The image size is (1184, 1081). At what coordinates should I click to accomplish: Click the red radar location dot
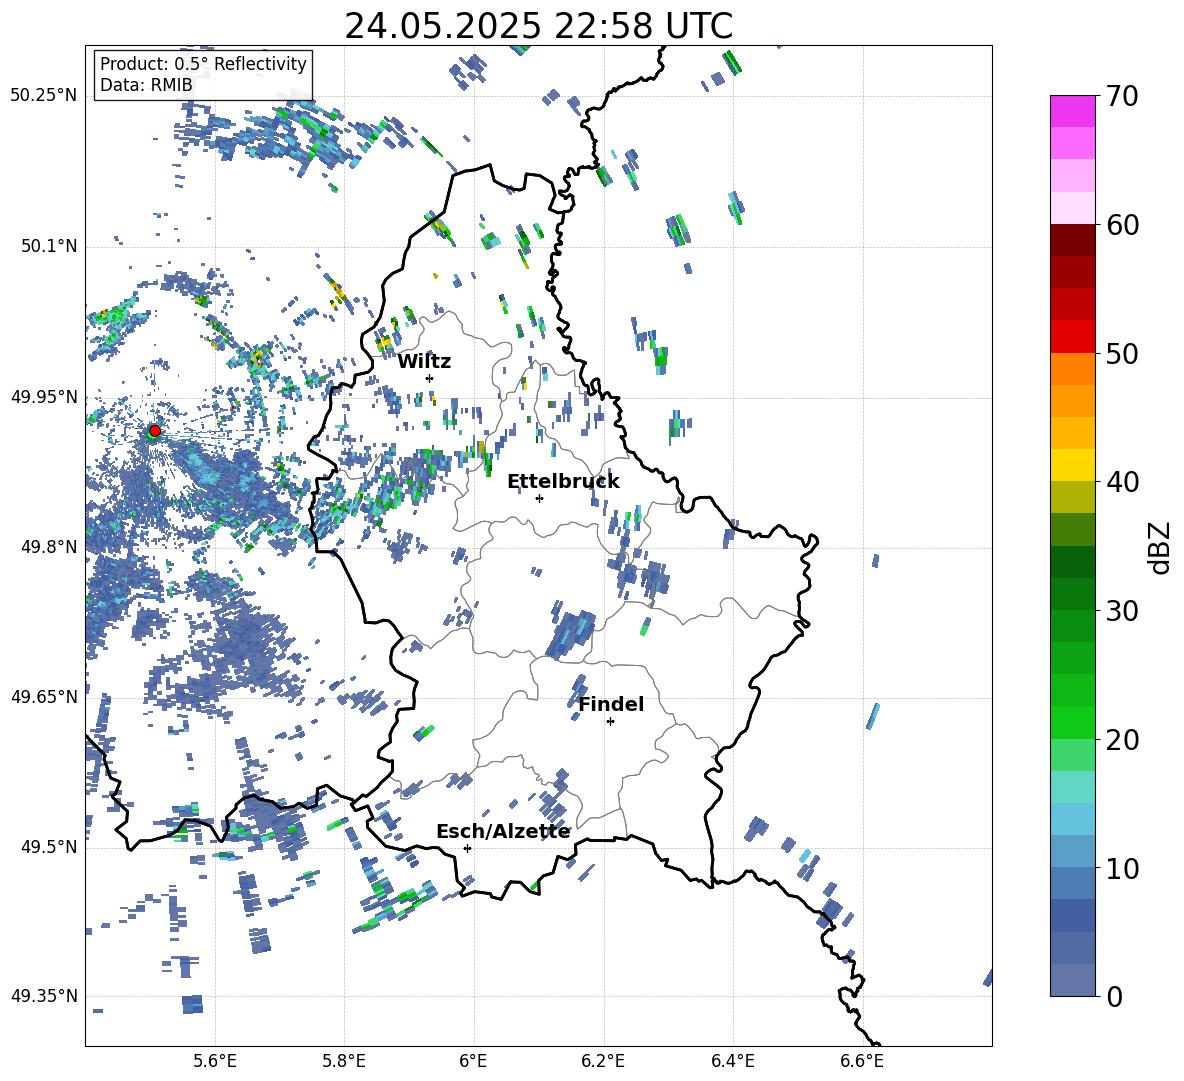coord(155,431)
